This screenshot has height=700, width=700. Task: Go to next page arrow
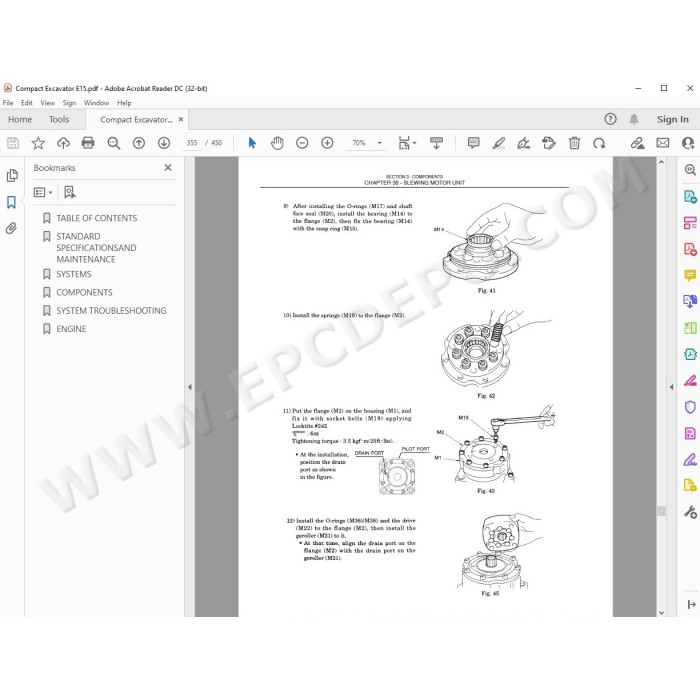tap(164, 143)
